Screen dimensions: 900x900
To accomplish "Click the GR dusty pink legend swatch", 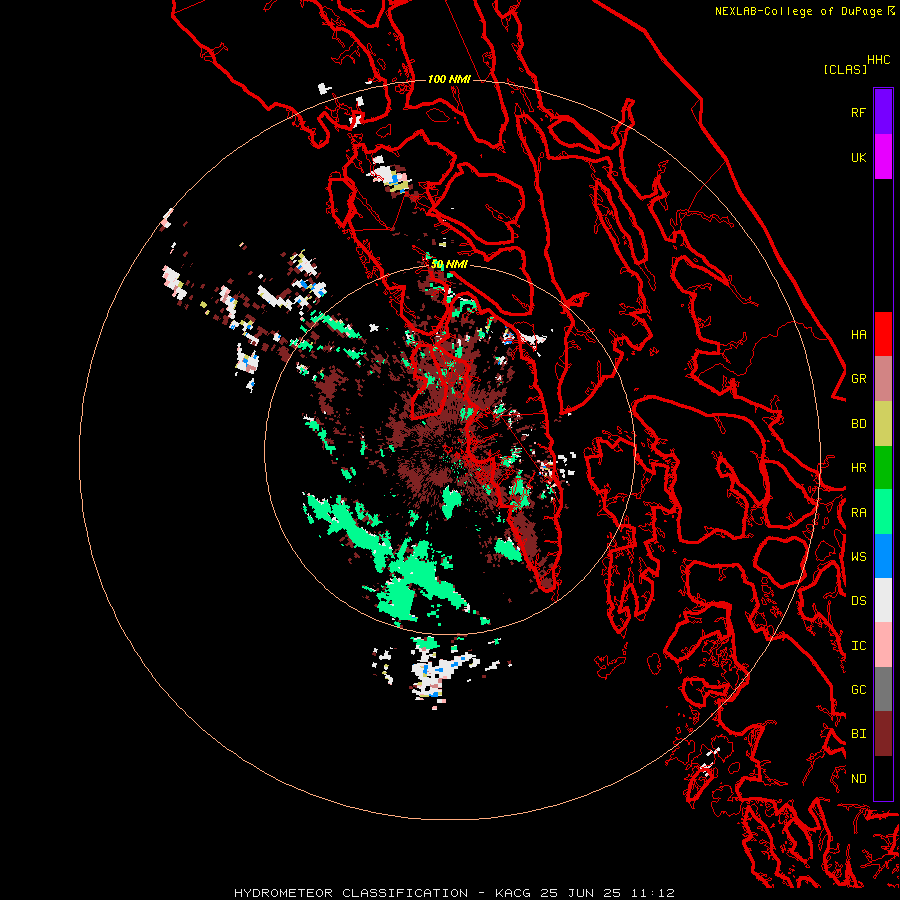I will 883,379.
